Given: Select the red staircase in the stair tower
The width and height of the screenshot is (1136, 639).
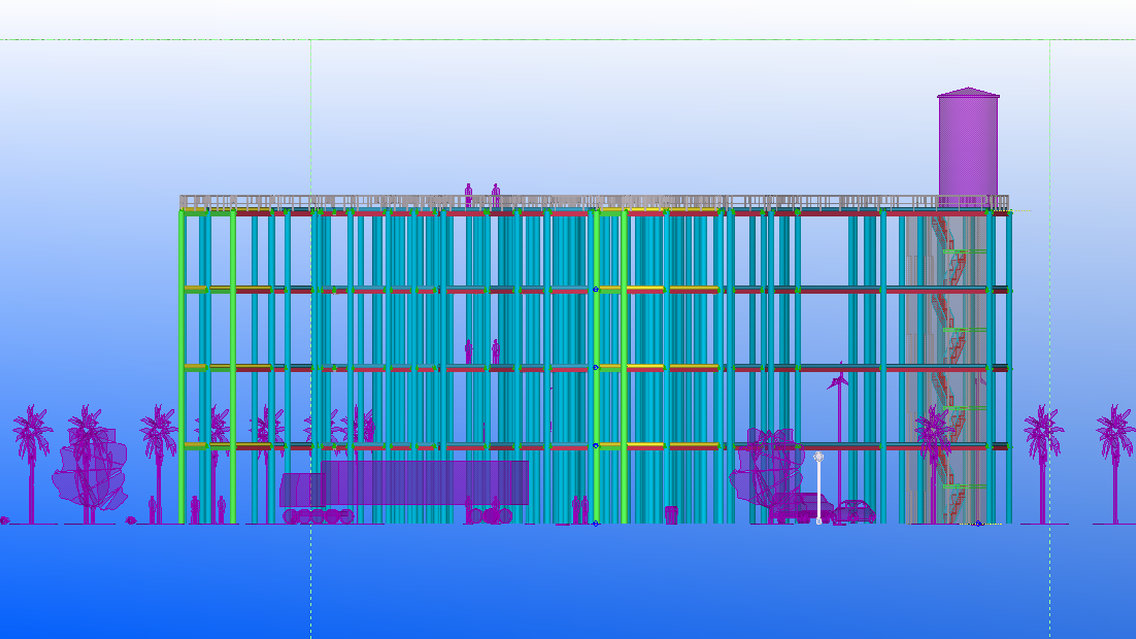Looking at the screenshot, I should [949, 368].
